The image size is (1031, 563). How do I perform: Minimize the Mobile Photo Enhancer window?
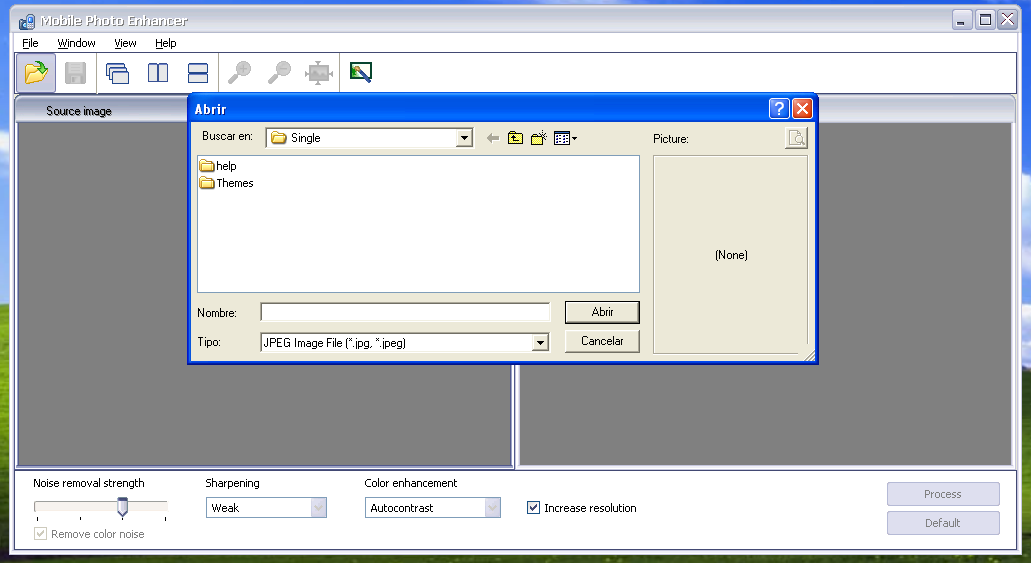[962, 20]
